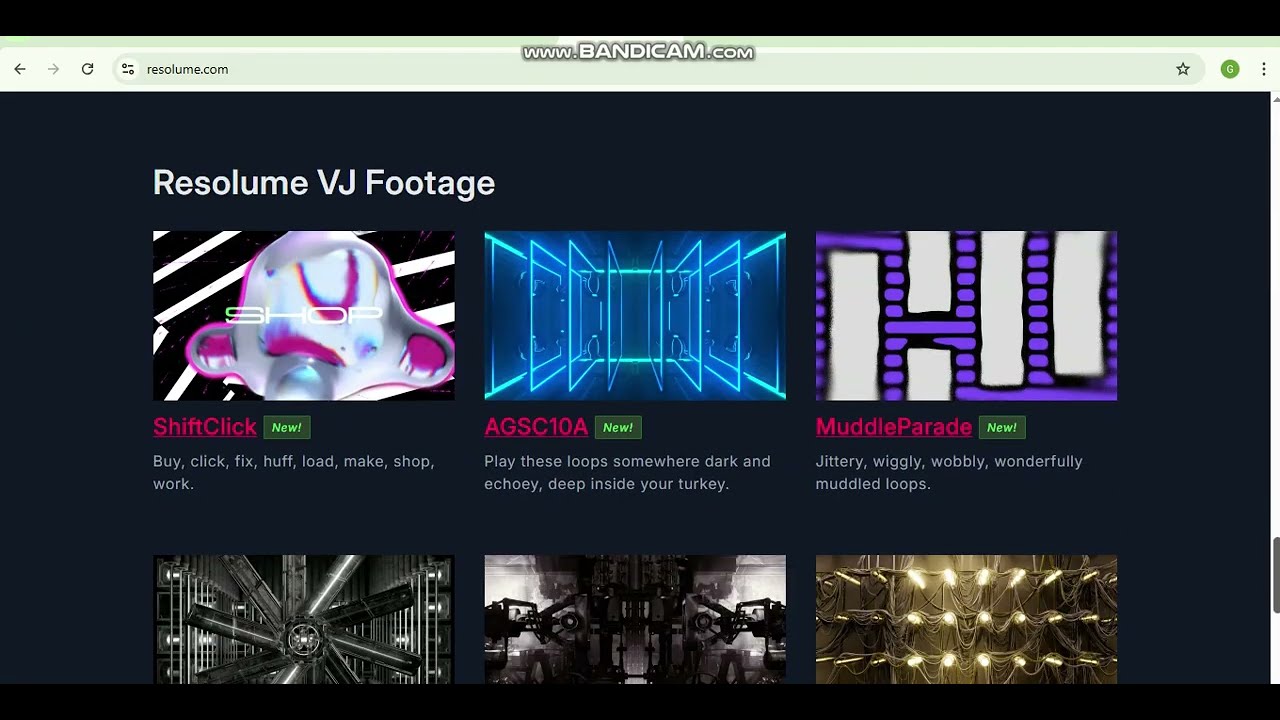This screenshot has width=1280, height=720.
Task: Click the 'Buy, click, fix, huff' description
Action: pyautogui.click(x=294, y=472)
